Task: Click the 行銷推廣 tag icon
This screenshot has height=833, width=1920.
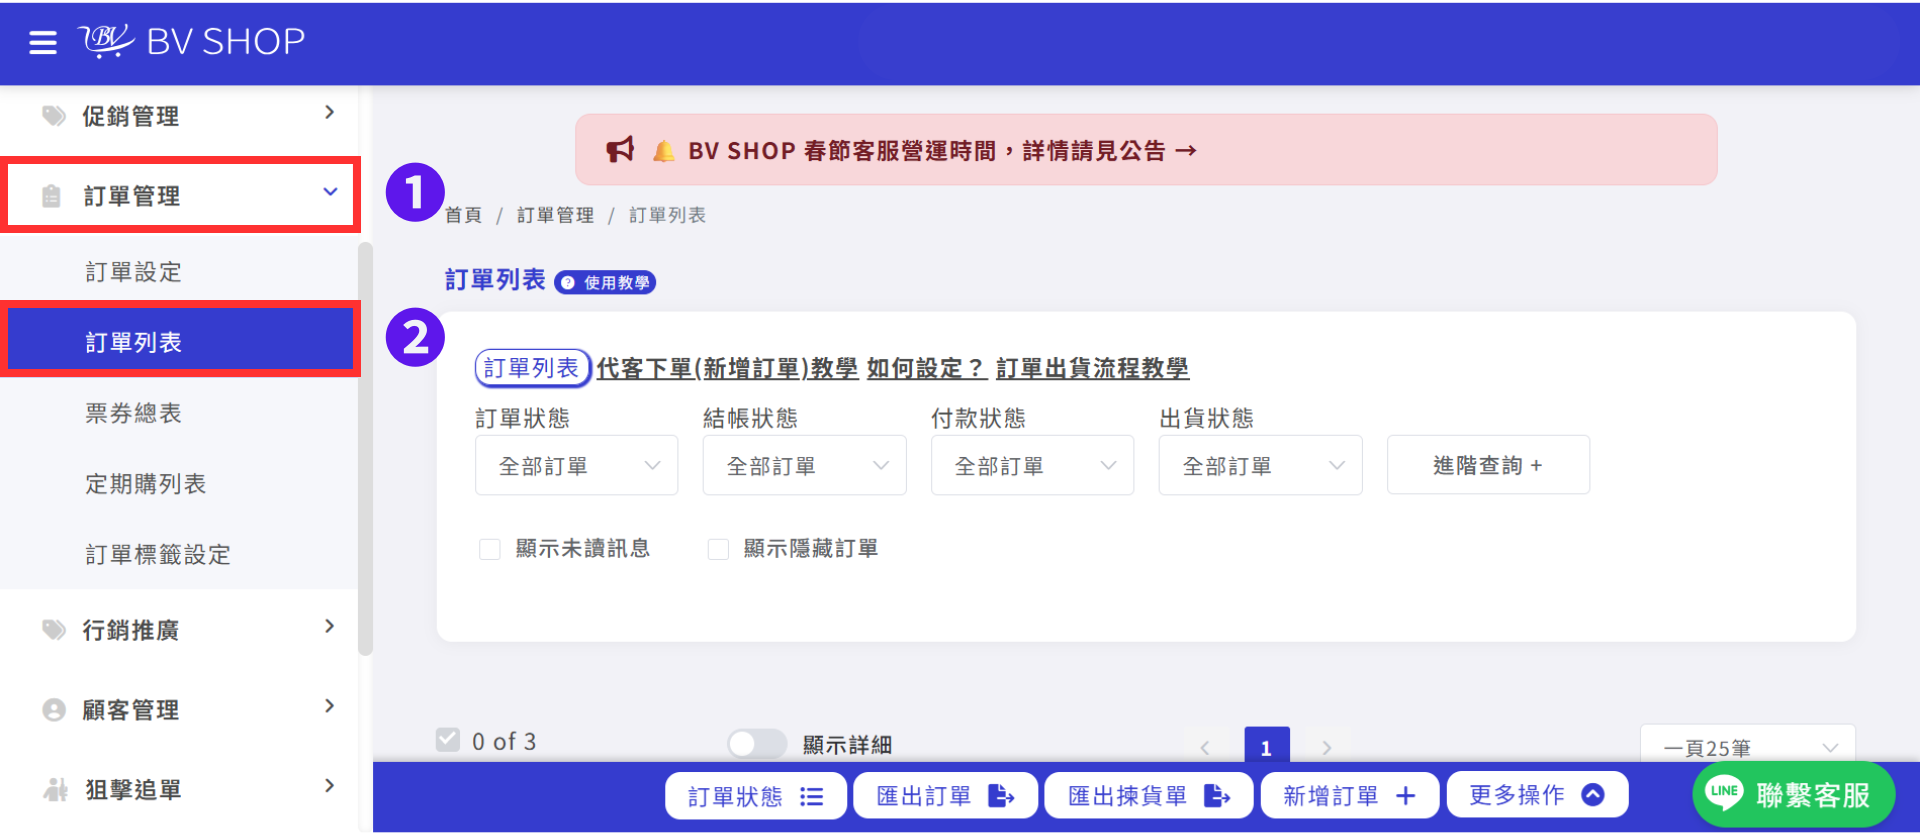Action: click(x=54, y=630)
